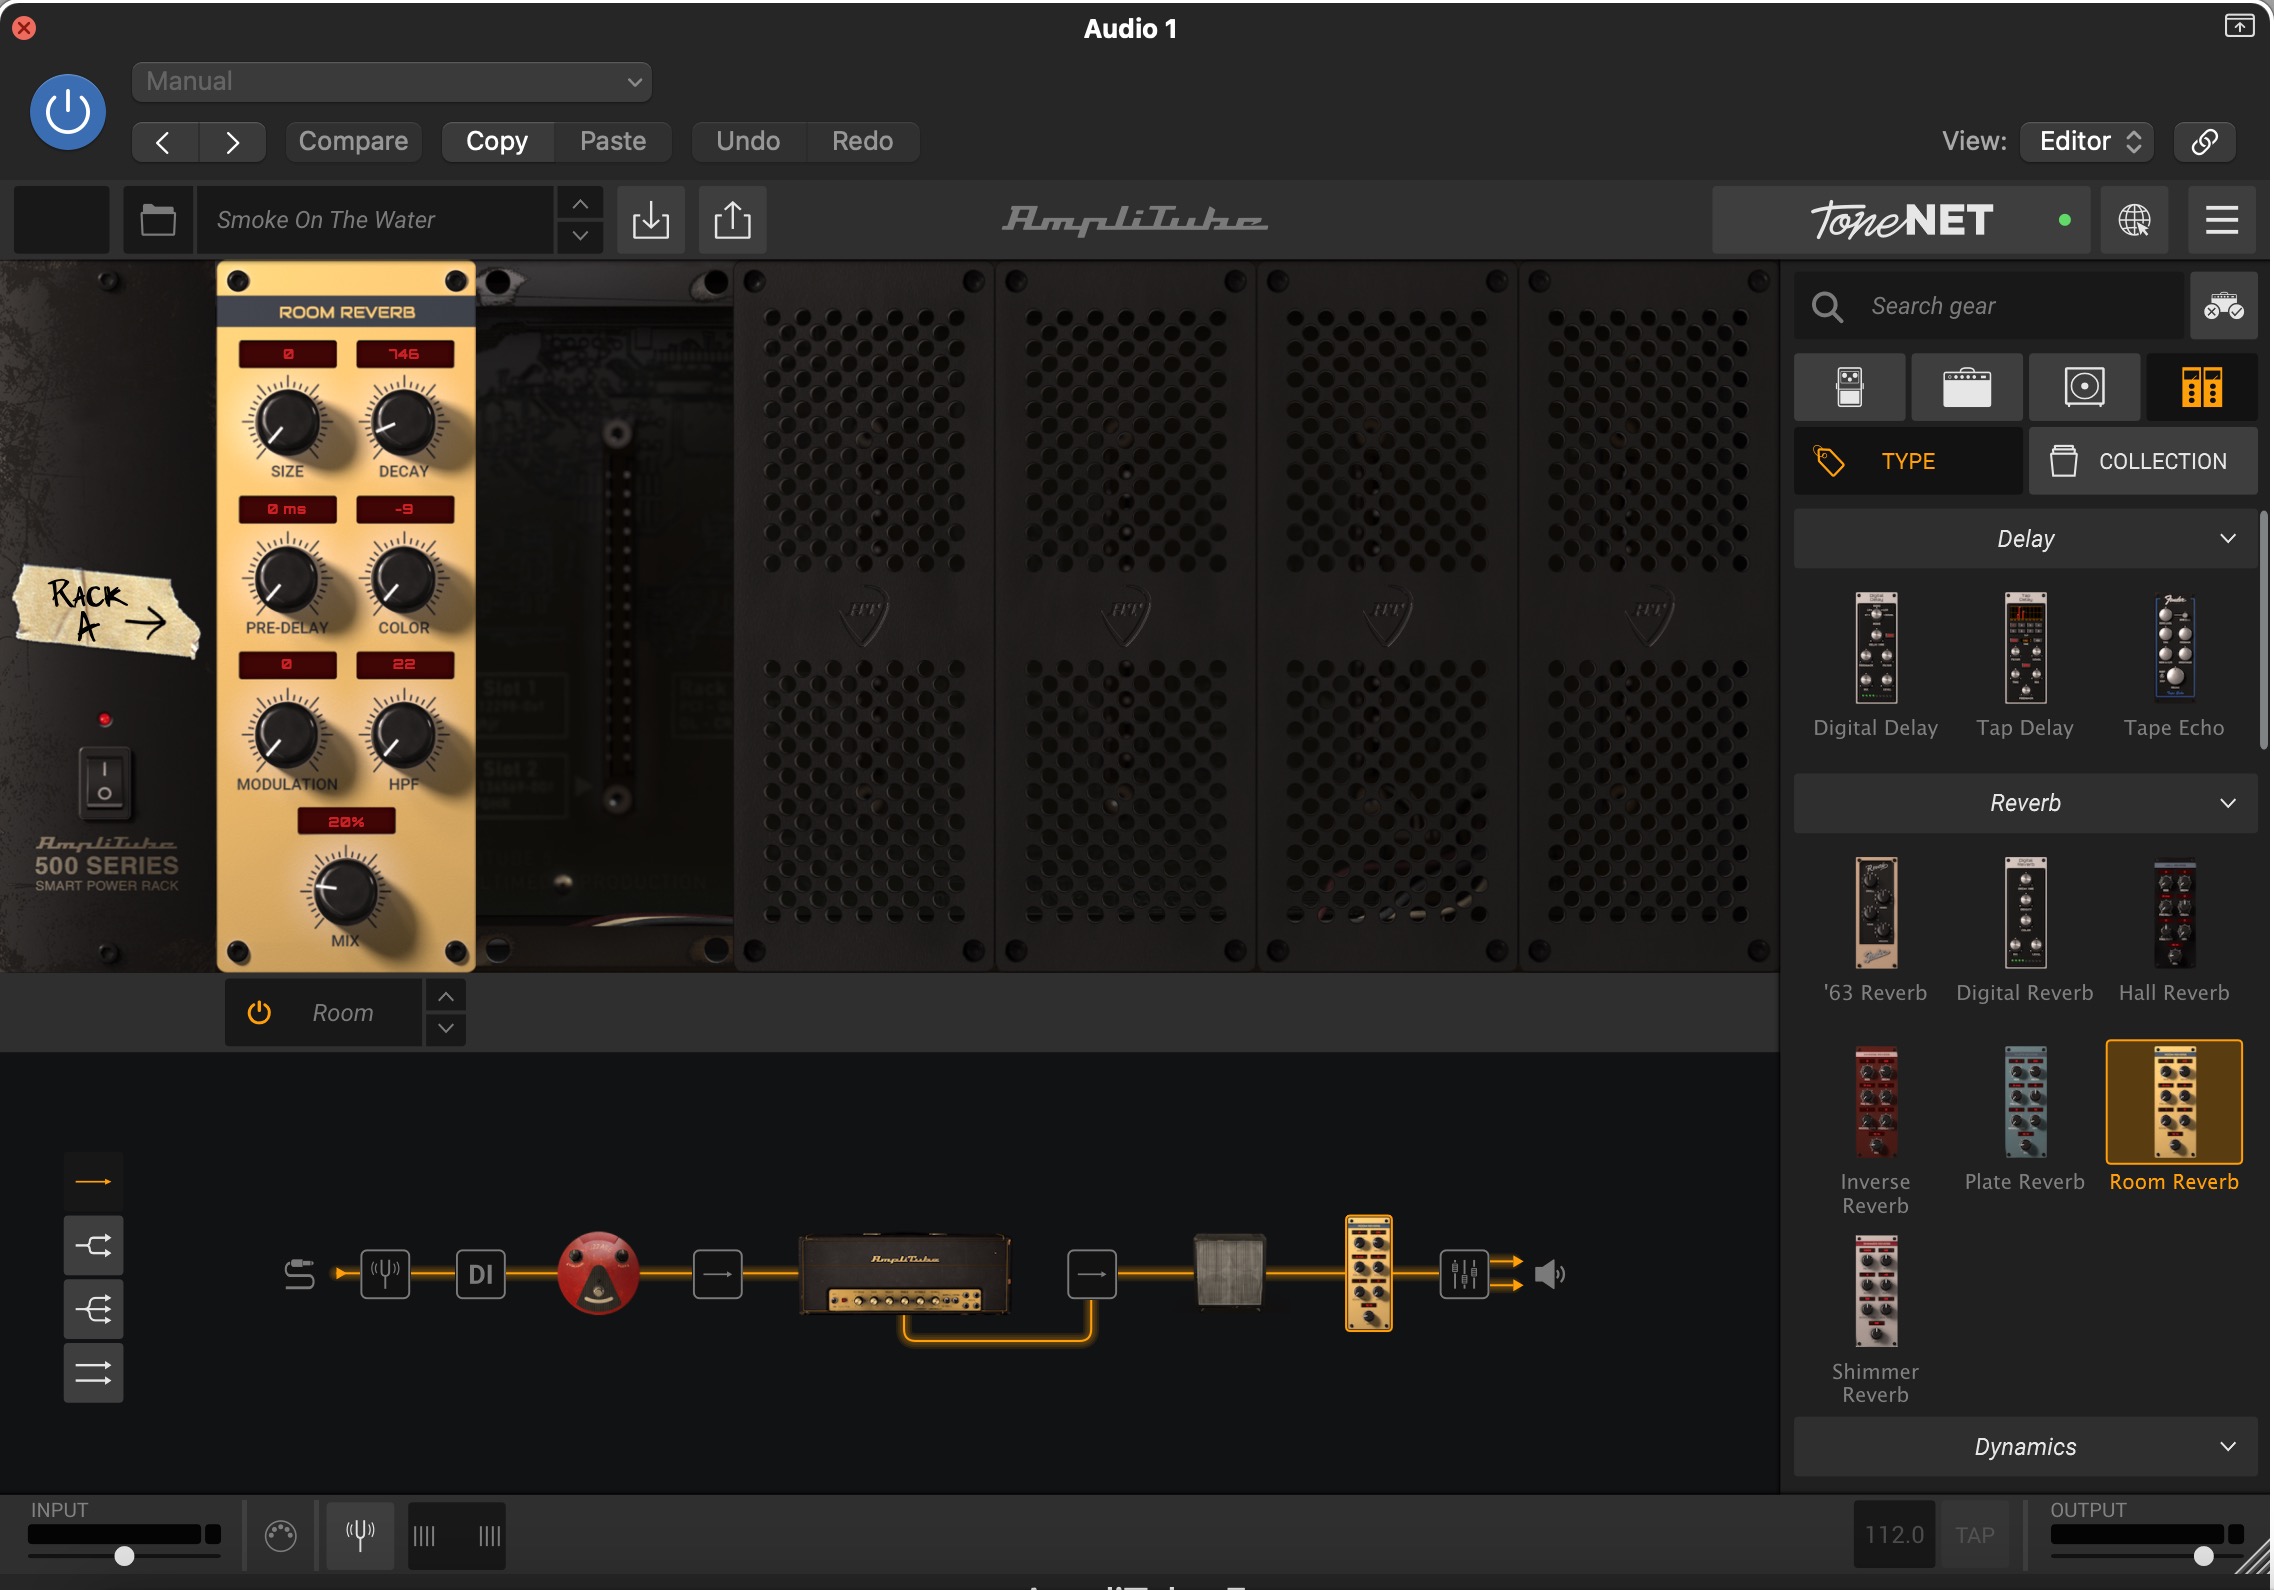Toggle the plugin power bypass button
This screenshot has height=1590, width=2274.
pyautogui.click(x=68, y=112)
